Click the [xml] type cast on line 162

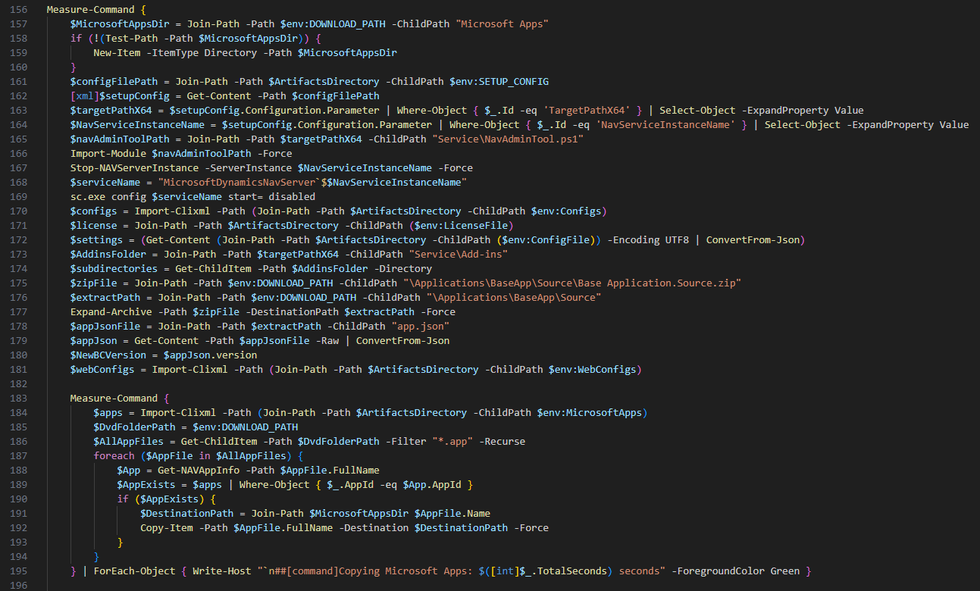[x=84, y=96]
